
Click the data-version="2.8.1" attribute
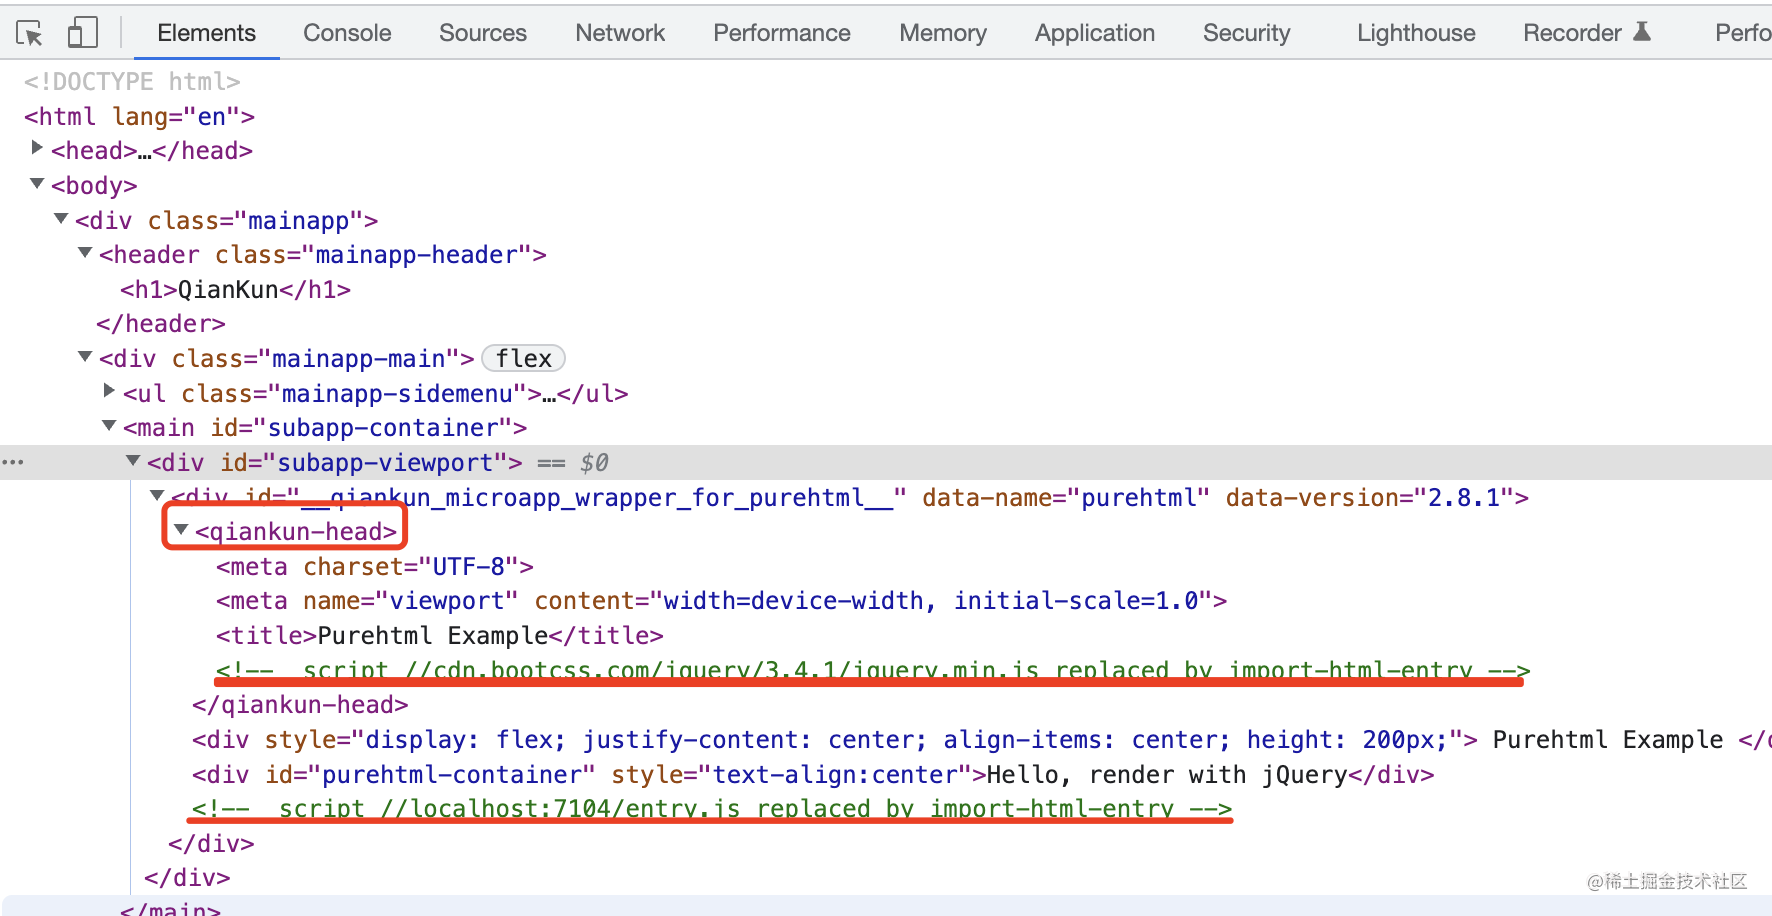point(1370,497)
